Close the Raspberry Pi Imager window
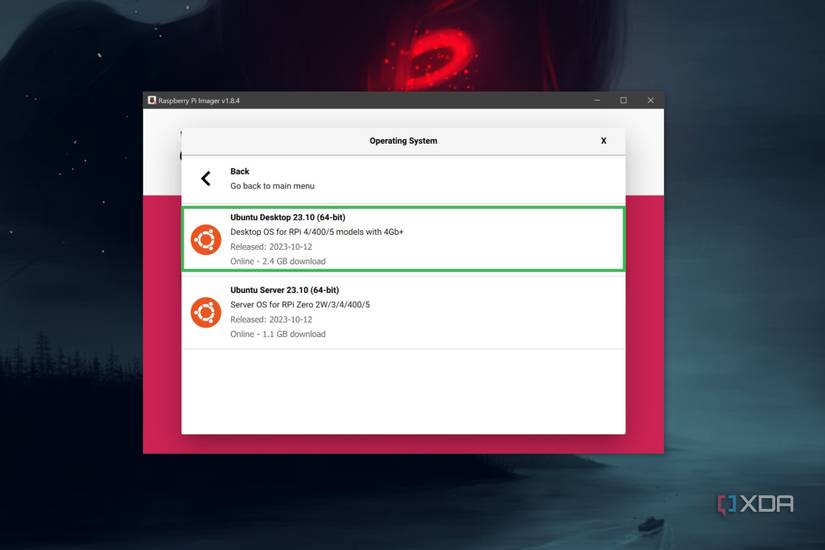 pos(651,100)
